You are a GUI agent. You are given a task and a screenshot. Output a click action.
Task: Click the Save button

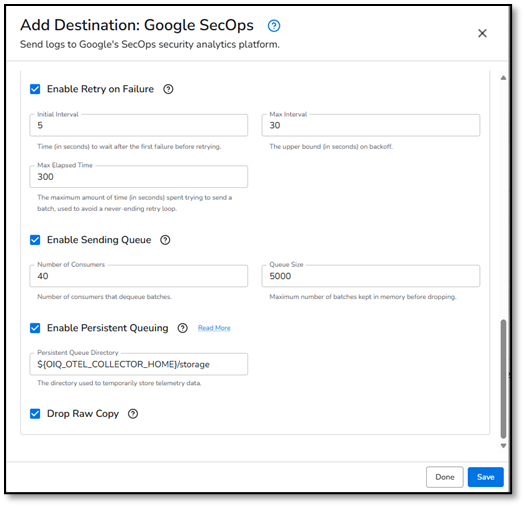pyautogui.click(x=485, y=477)
